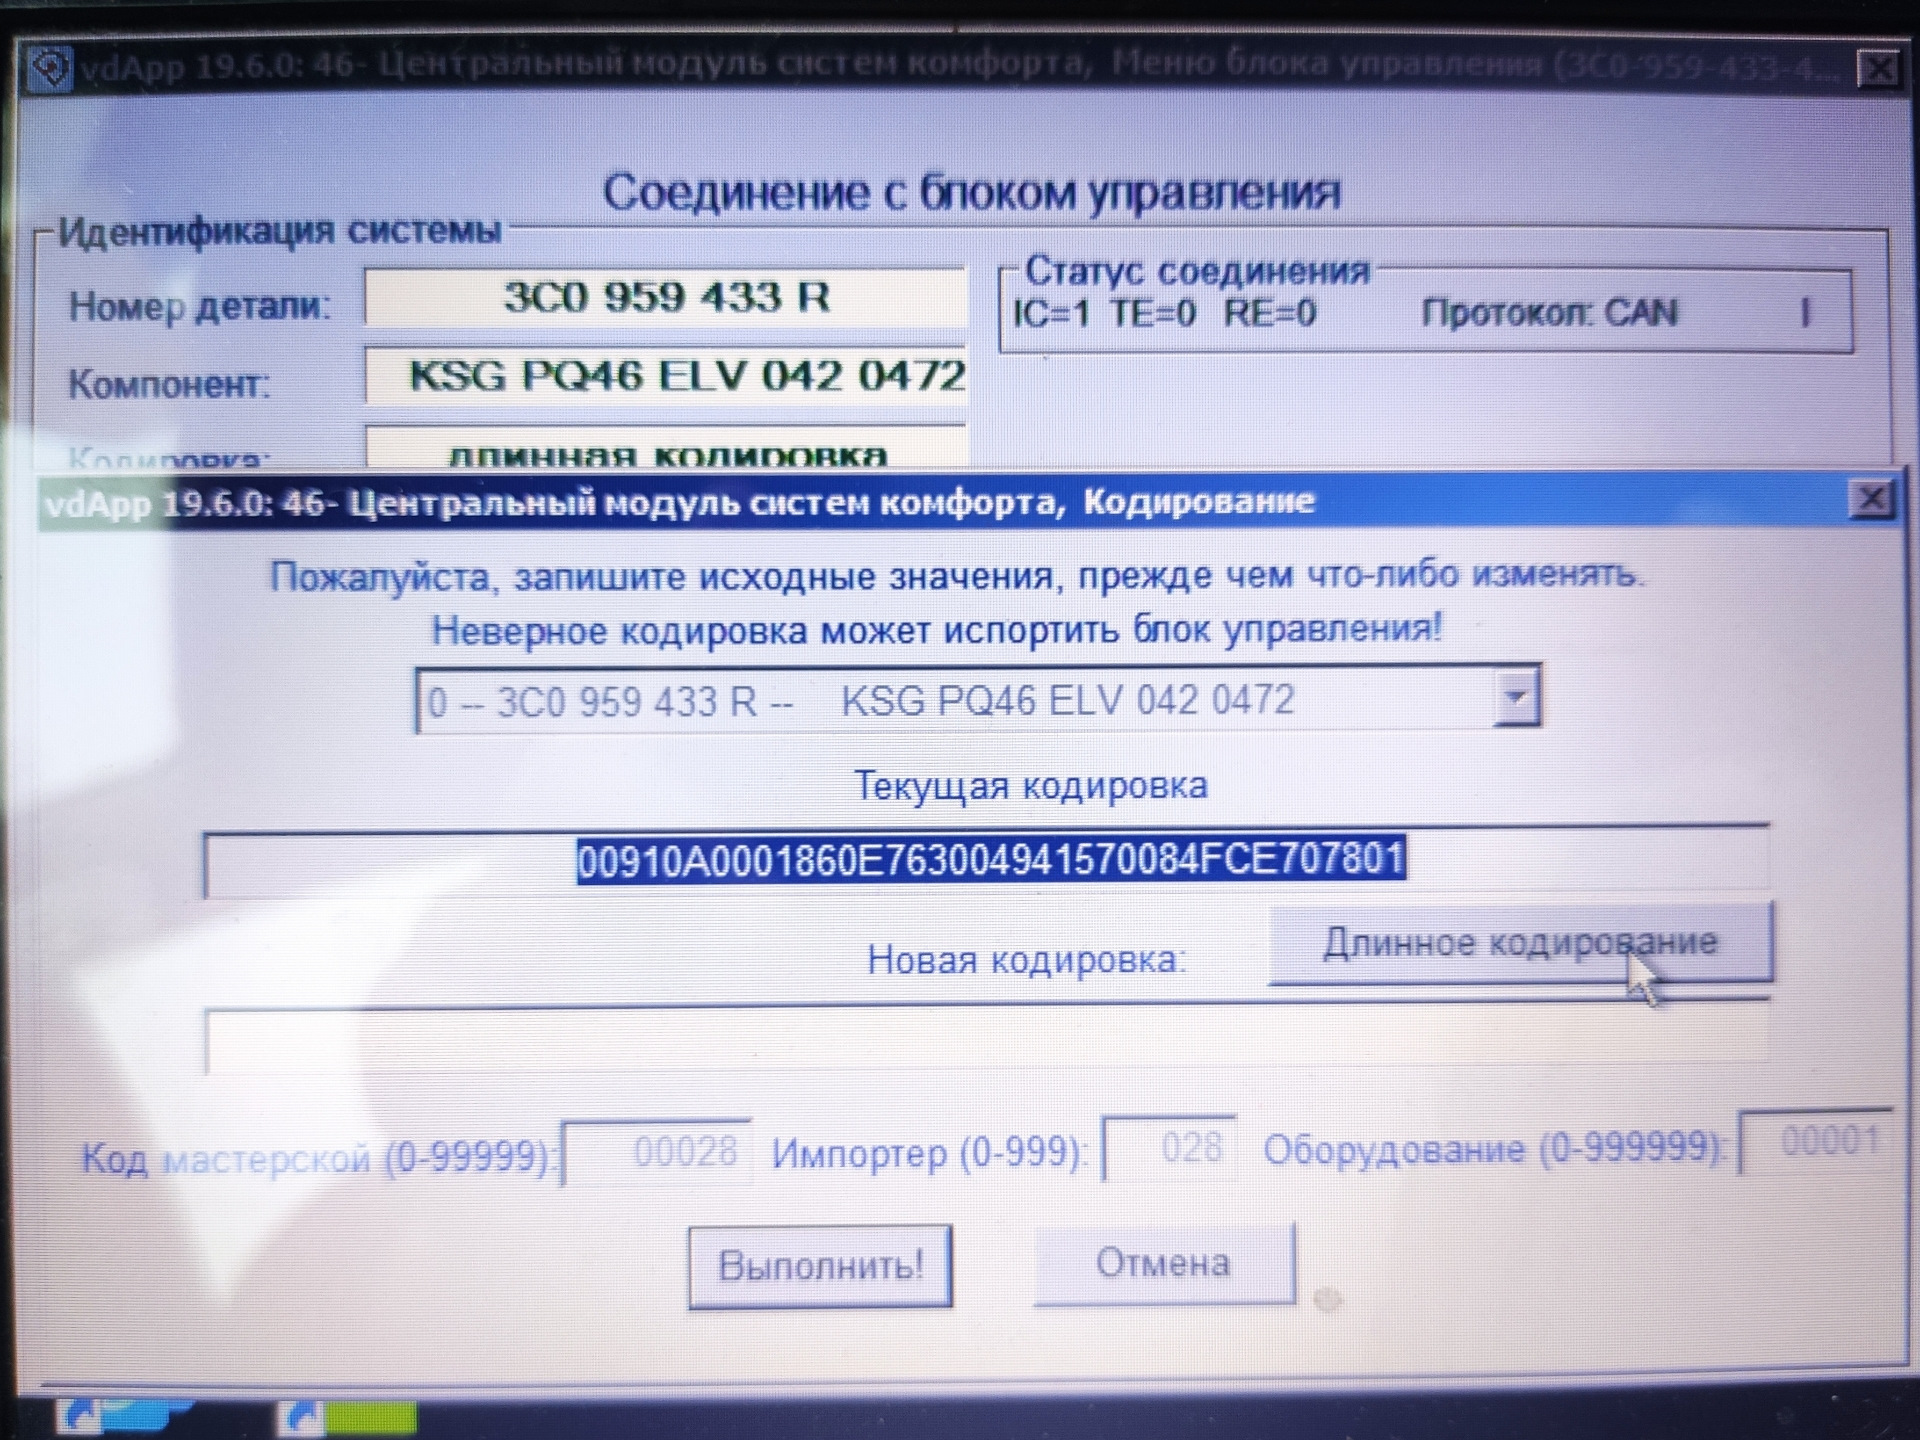The image size is (1920, 1440).
Task: Click the Импортер field 028
Action: point(1168,1148)
